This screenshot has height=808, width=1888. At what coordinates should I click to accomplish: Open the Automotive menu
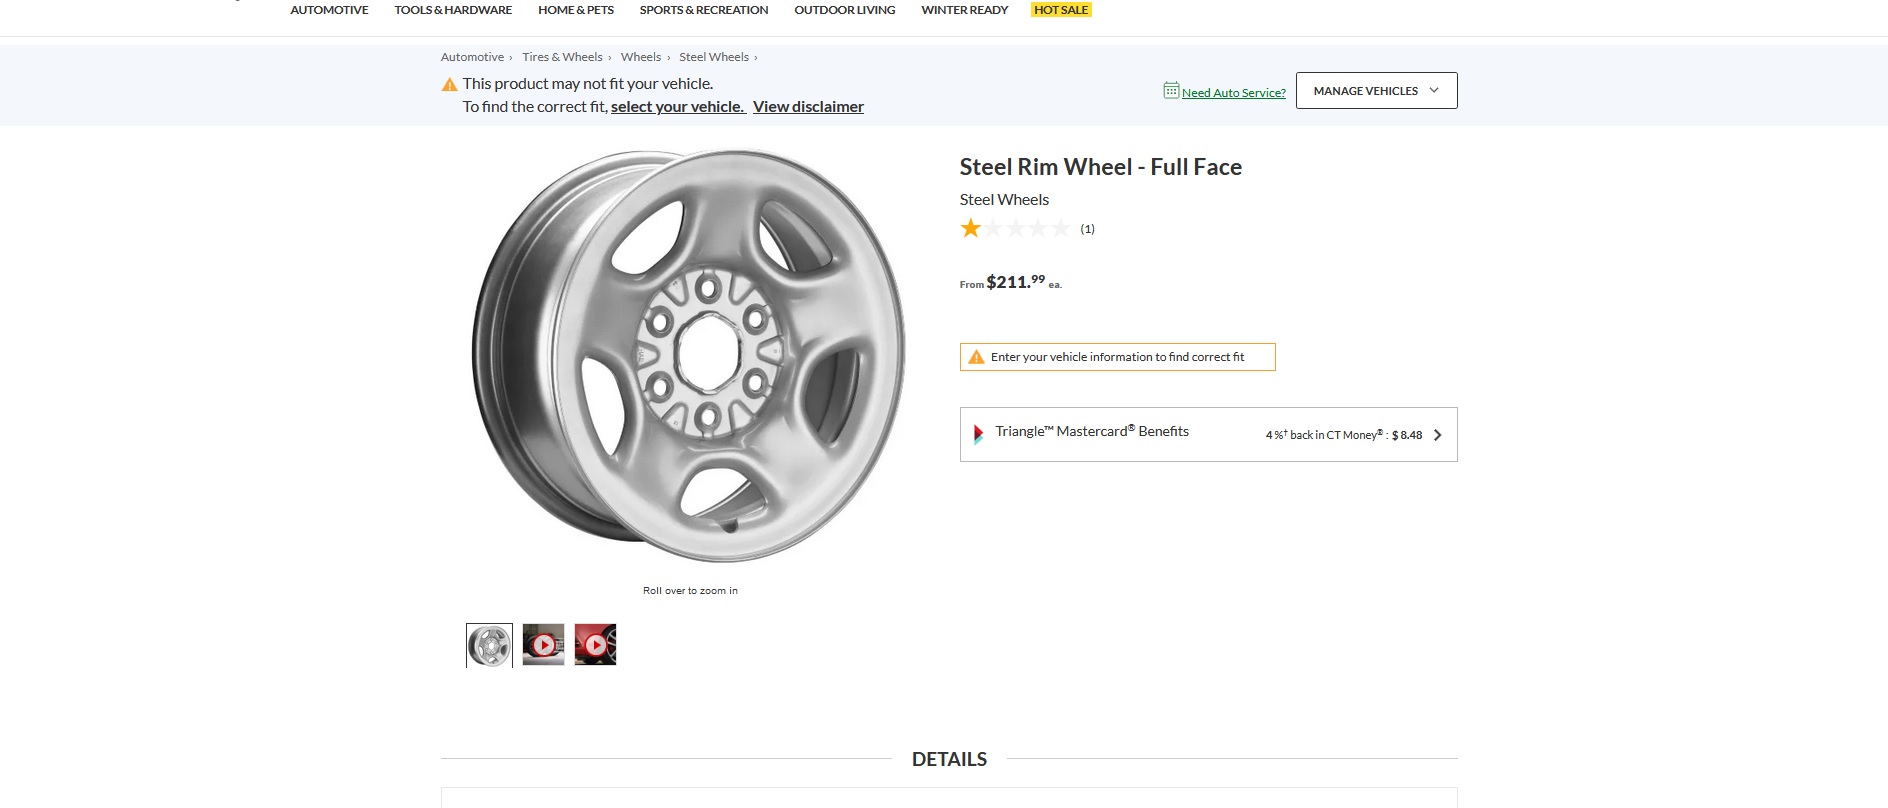click(x=329, y=10)
